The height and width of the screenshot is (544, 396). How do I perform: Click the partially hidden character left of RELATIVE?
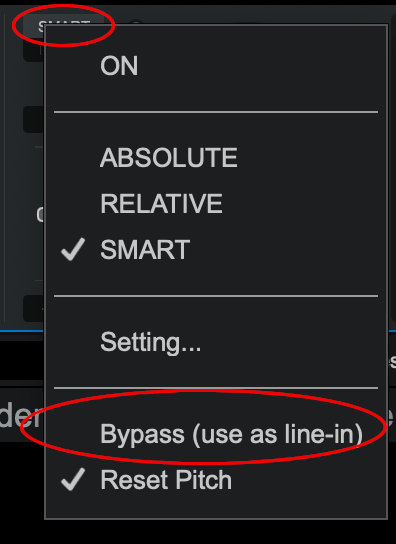tap(40, 215)
